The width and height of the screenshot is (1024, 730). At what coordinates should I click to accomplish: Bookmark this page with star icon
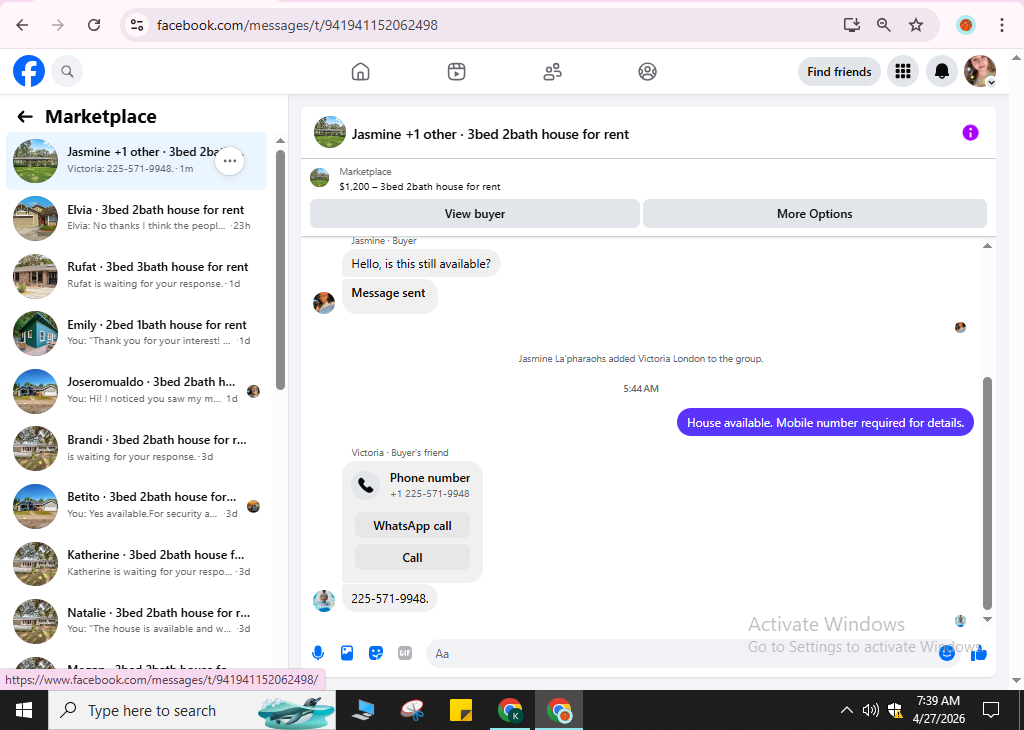pyautogui.click(x=916, y=25)
